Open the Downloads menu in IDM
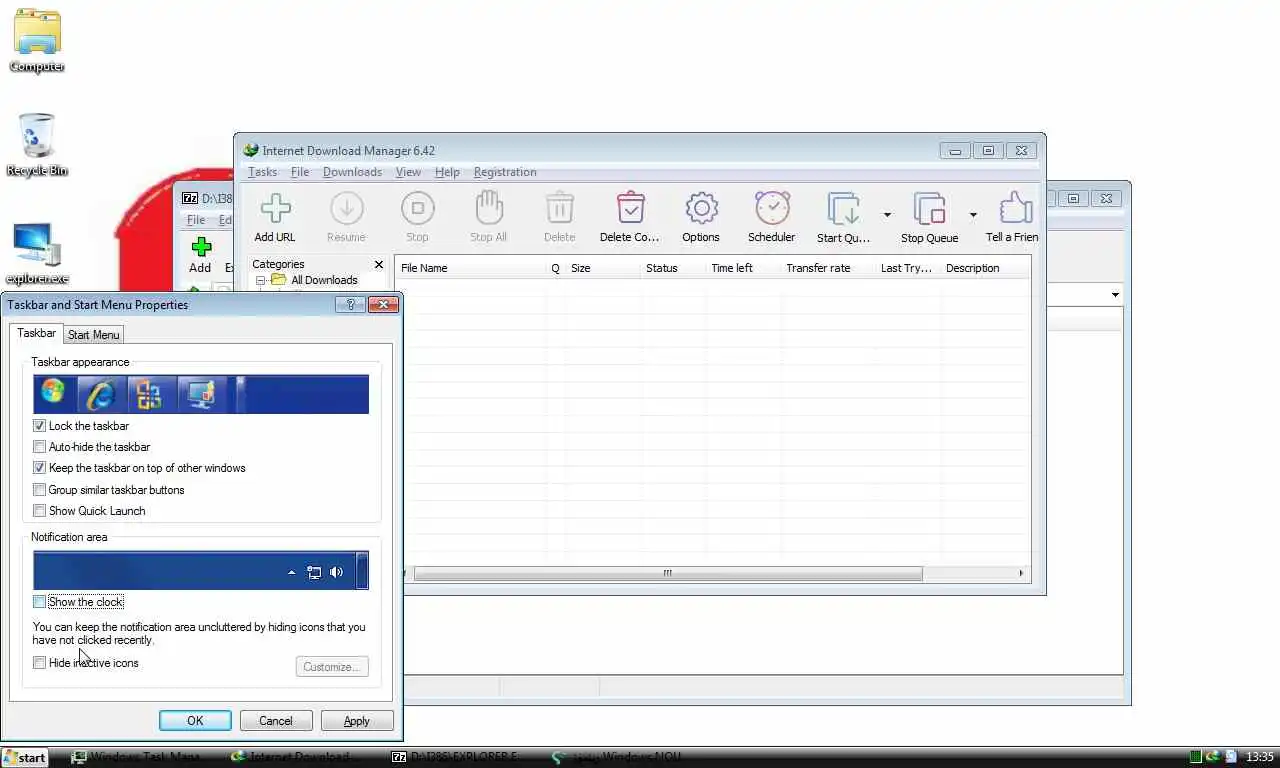 [x=352, y=172]
